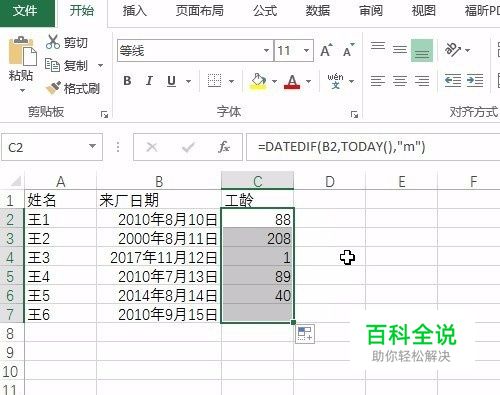Viewport: 500px width, 395px height.
Task: Toggle underline formatting
Action: [171, 81]
